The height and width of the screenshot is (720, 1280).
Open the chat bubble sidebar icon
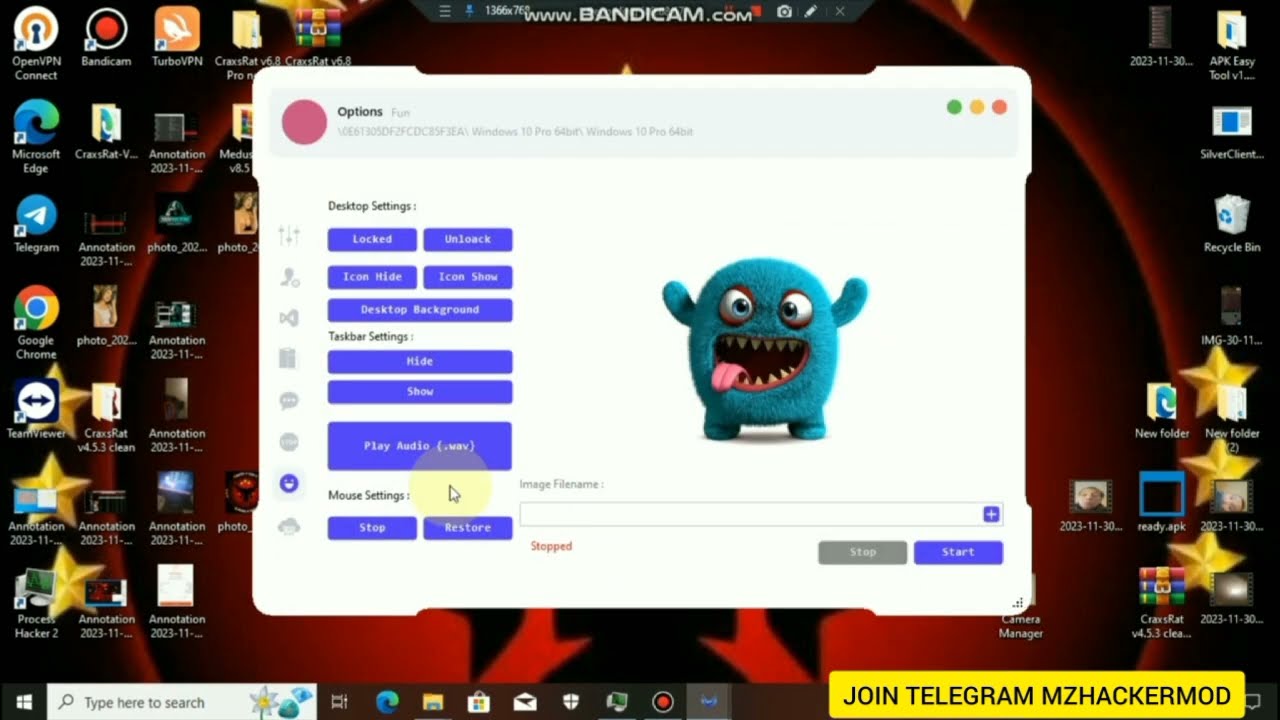(289, 400)
